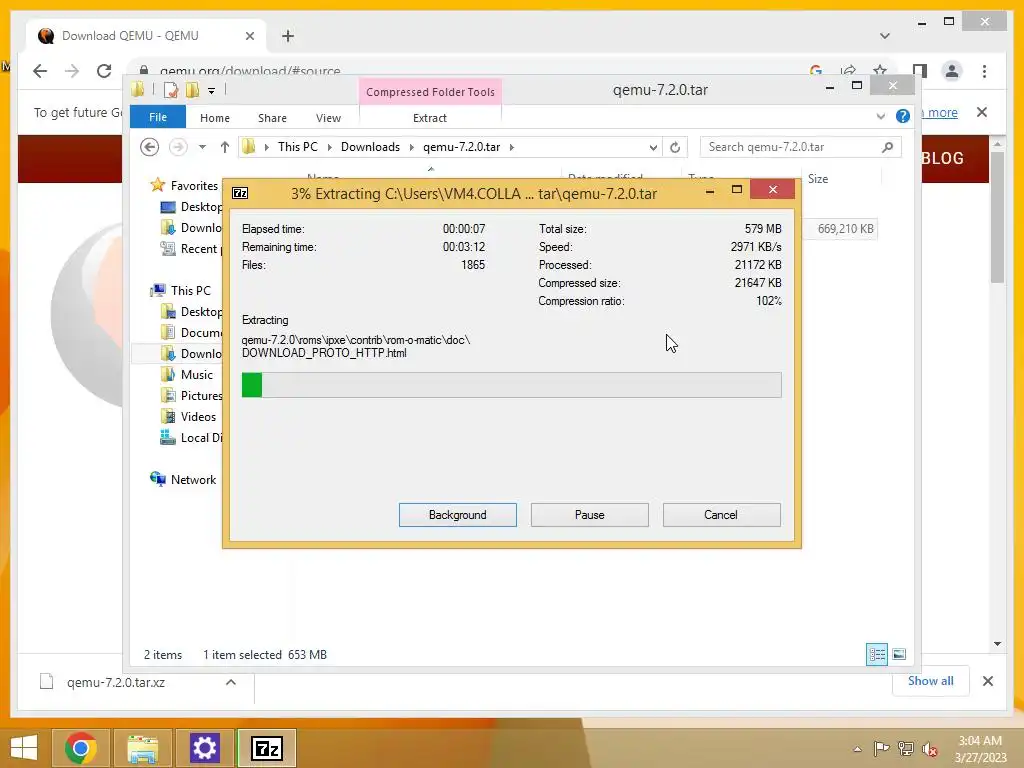The image size is (1024, 768).
Task: Open the Windows Start button
Action: coord(24,748)
